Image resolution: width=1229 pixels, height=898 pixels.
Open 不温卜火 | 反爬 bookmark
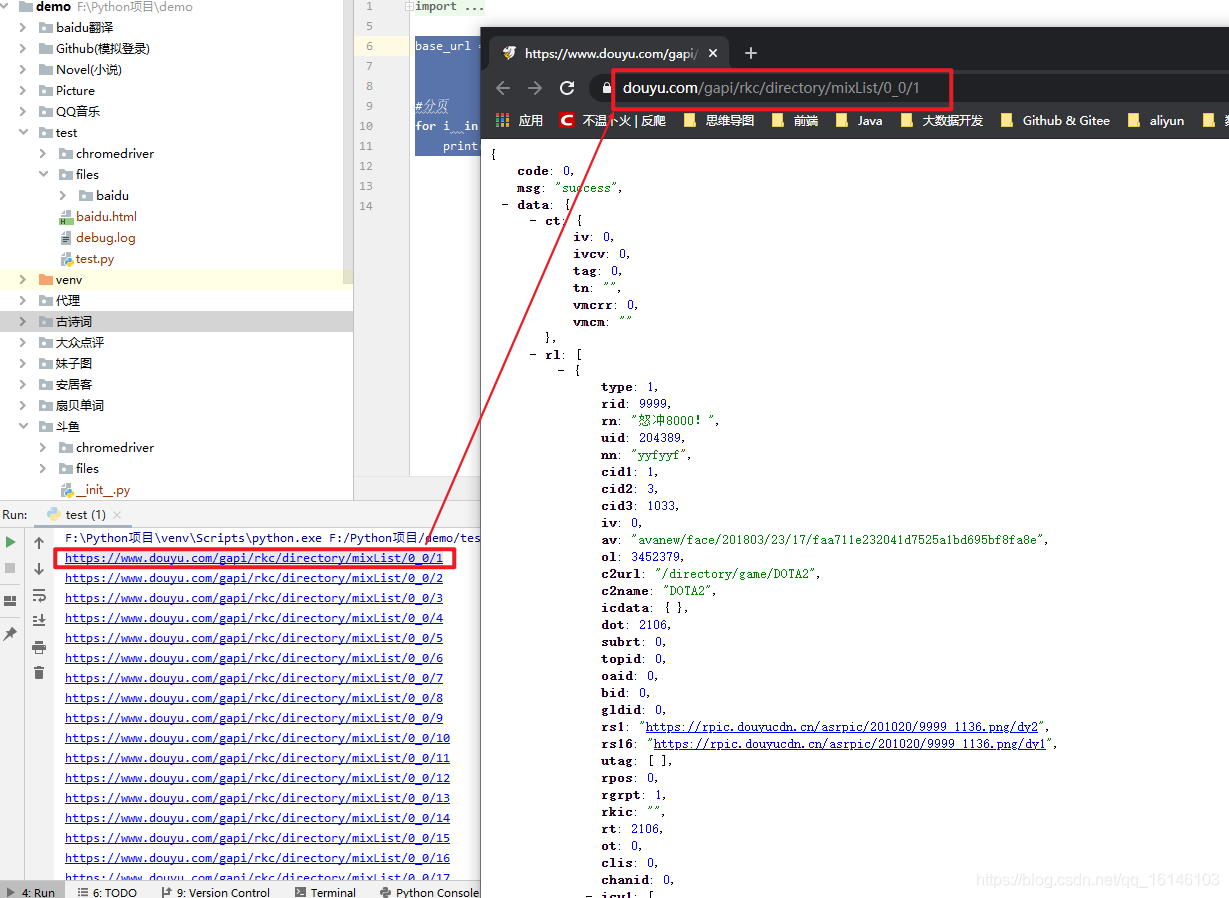[x=612, y=120]
